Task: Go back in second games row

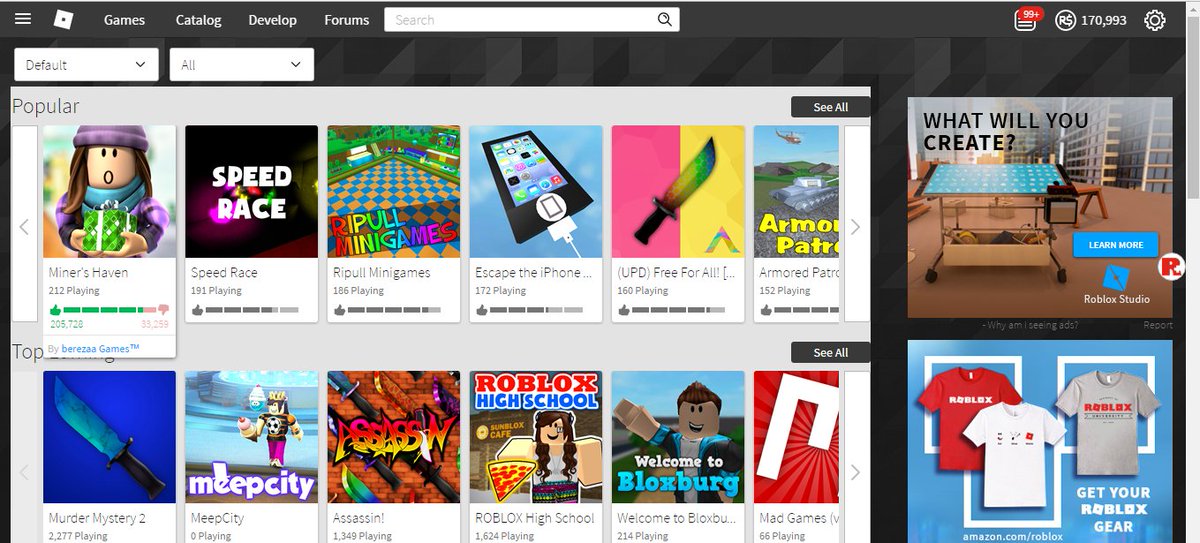Action: [x=25, y=472]
